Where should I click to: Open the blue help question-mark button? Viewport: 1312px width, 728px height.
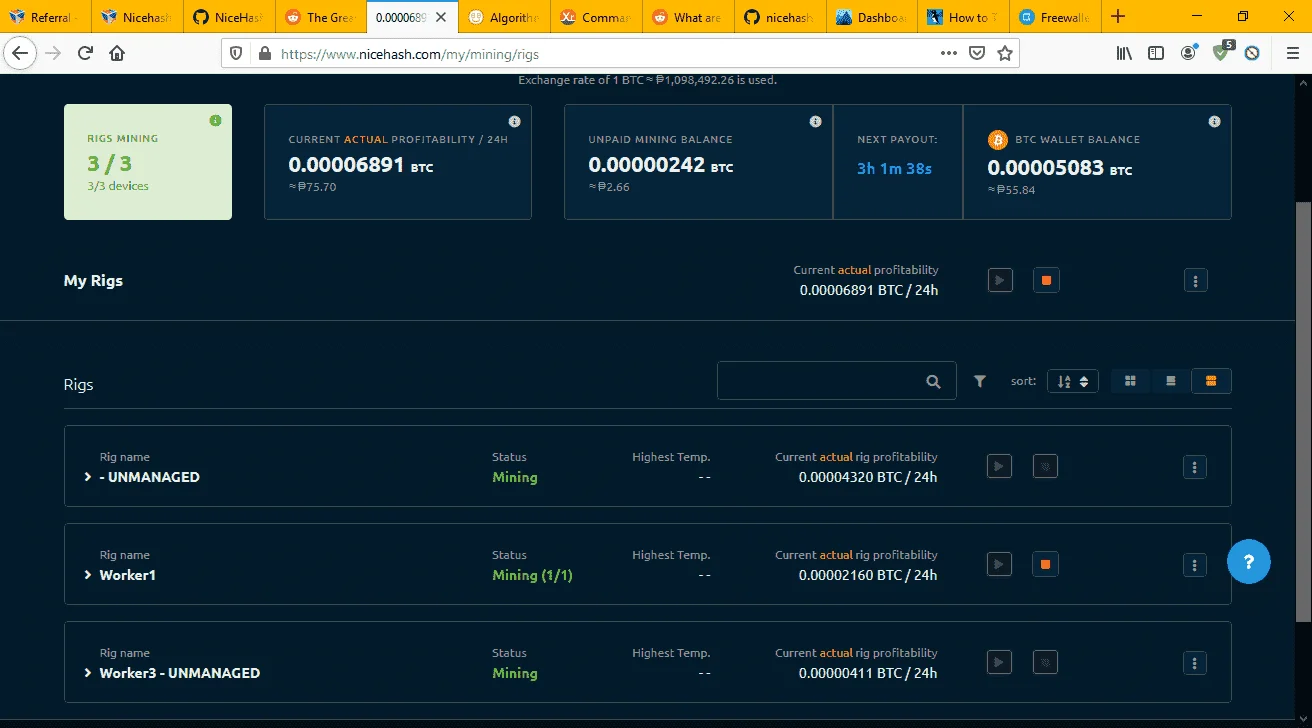[x=1249, y=562]
